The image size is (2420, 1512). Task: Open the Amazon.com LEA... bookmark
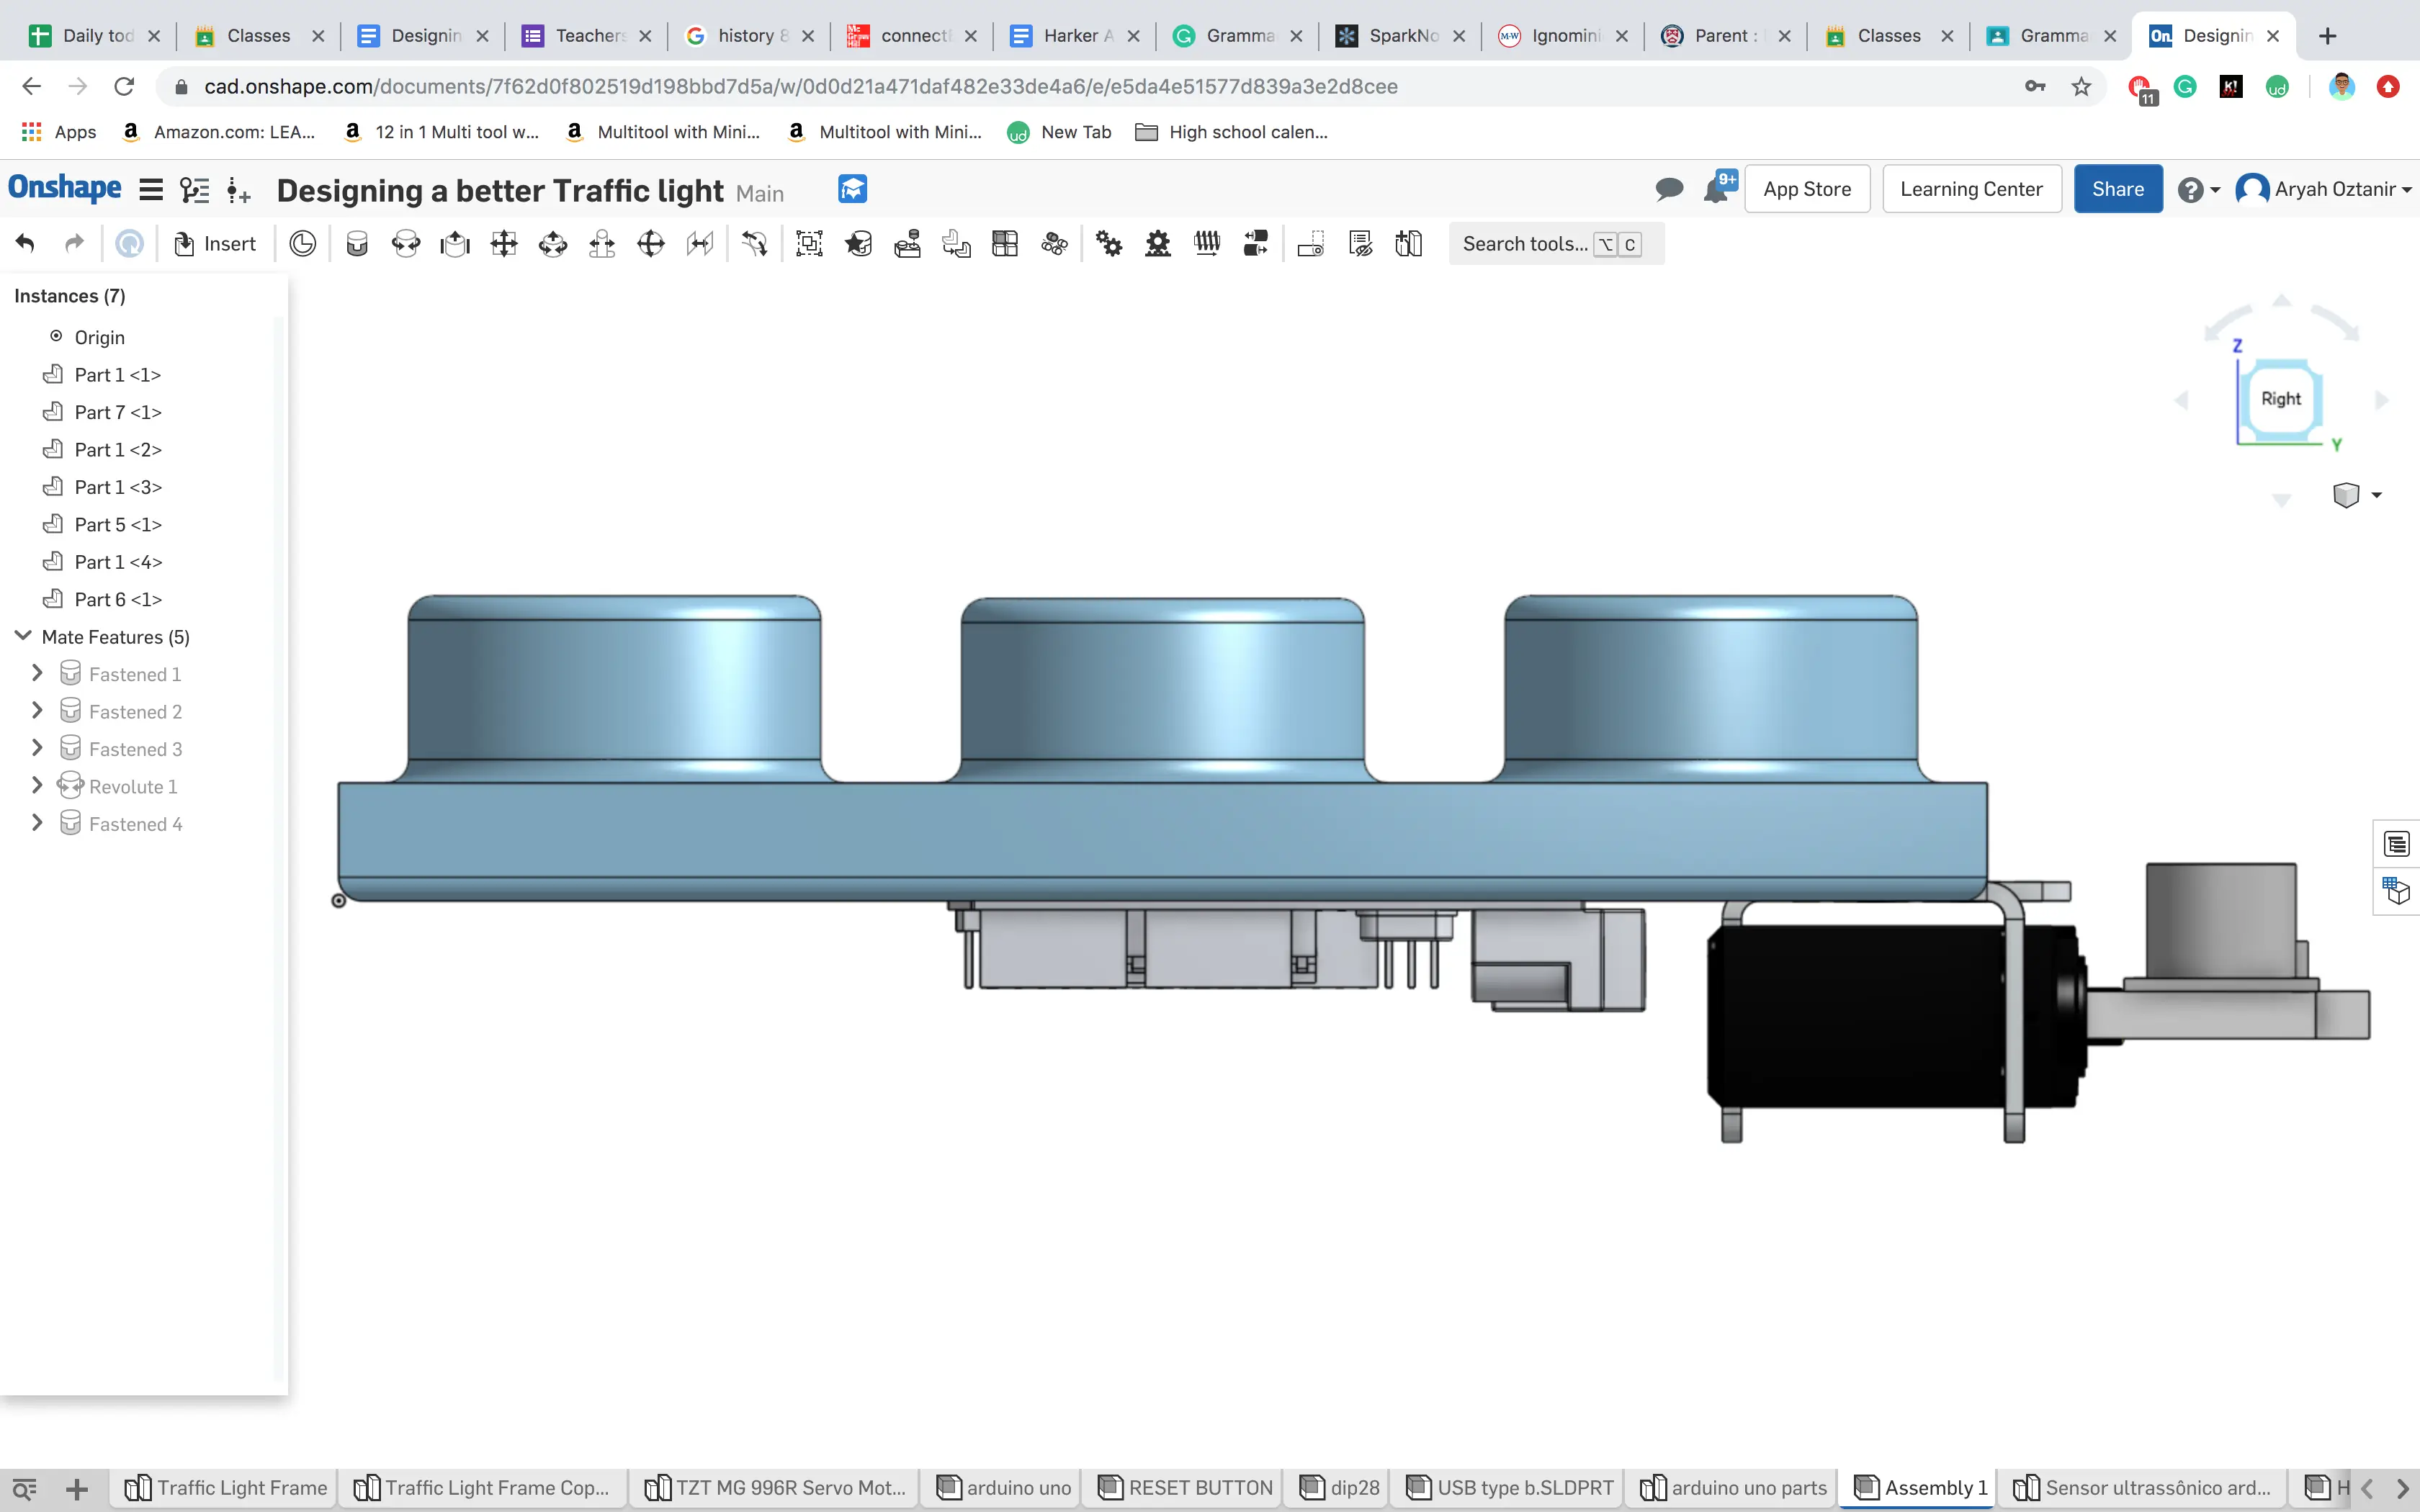[x=219, y=132]
